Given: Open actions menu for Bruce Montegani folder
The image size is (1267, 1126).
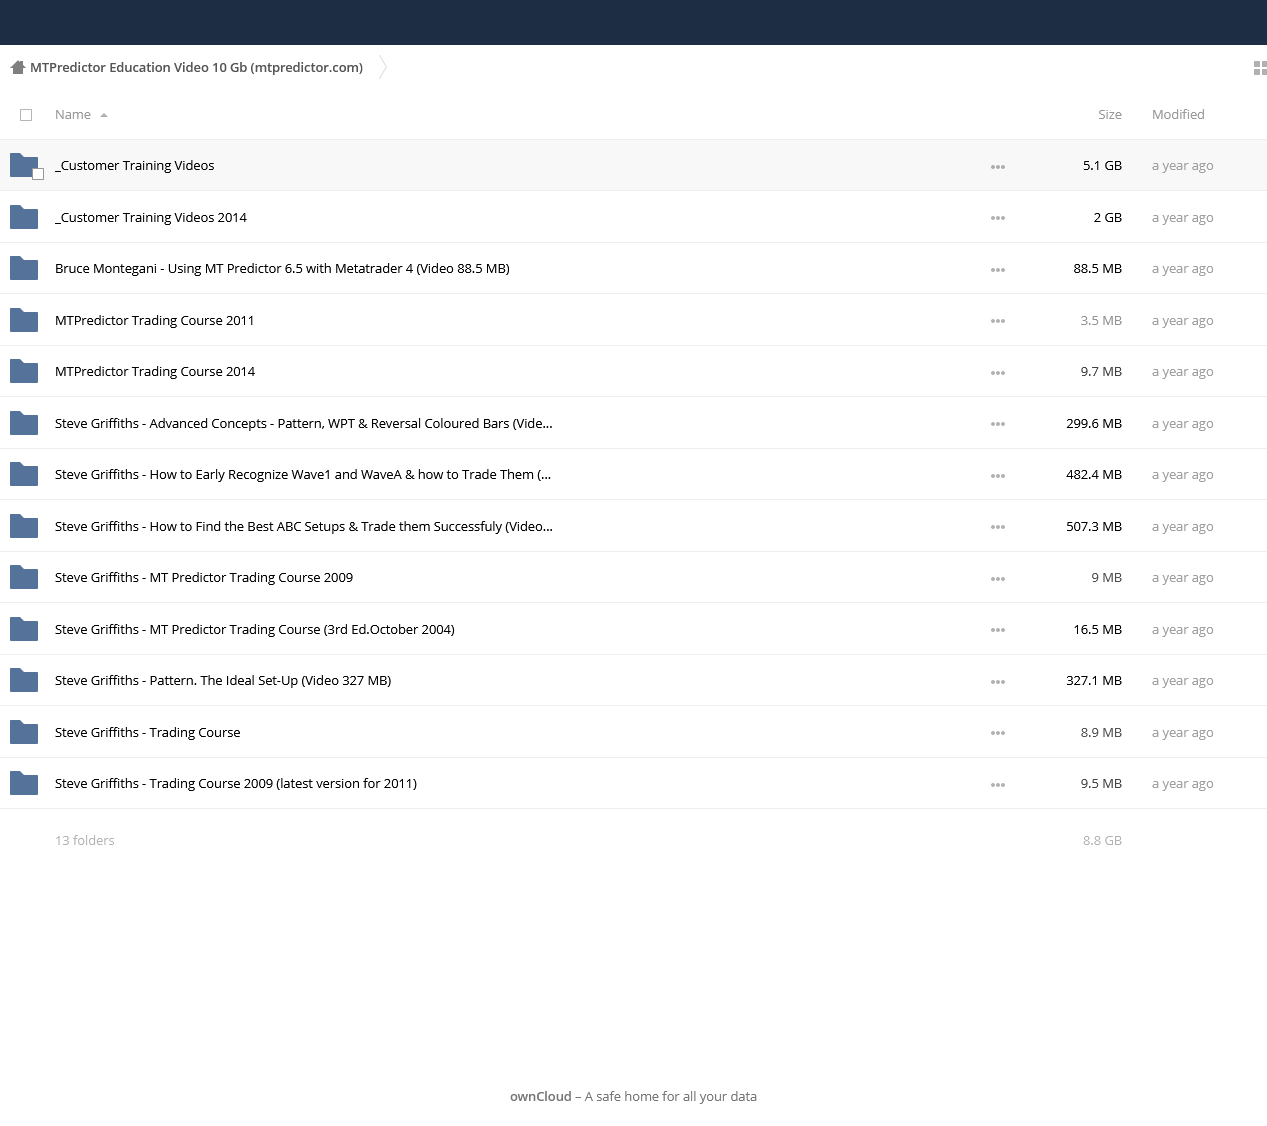Looking at the screenshot, I should click(x=998, y=270).
